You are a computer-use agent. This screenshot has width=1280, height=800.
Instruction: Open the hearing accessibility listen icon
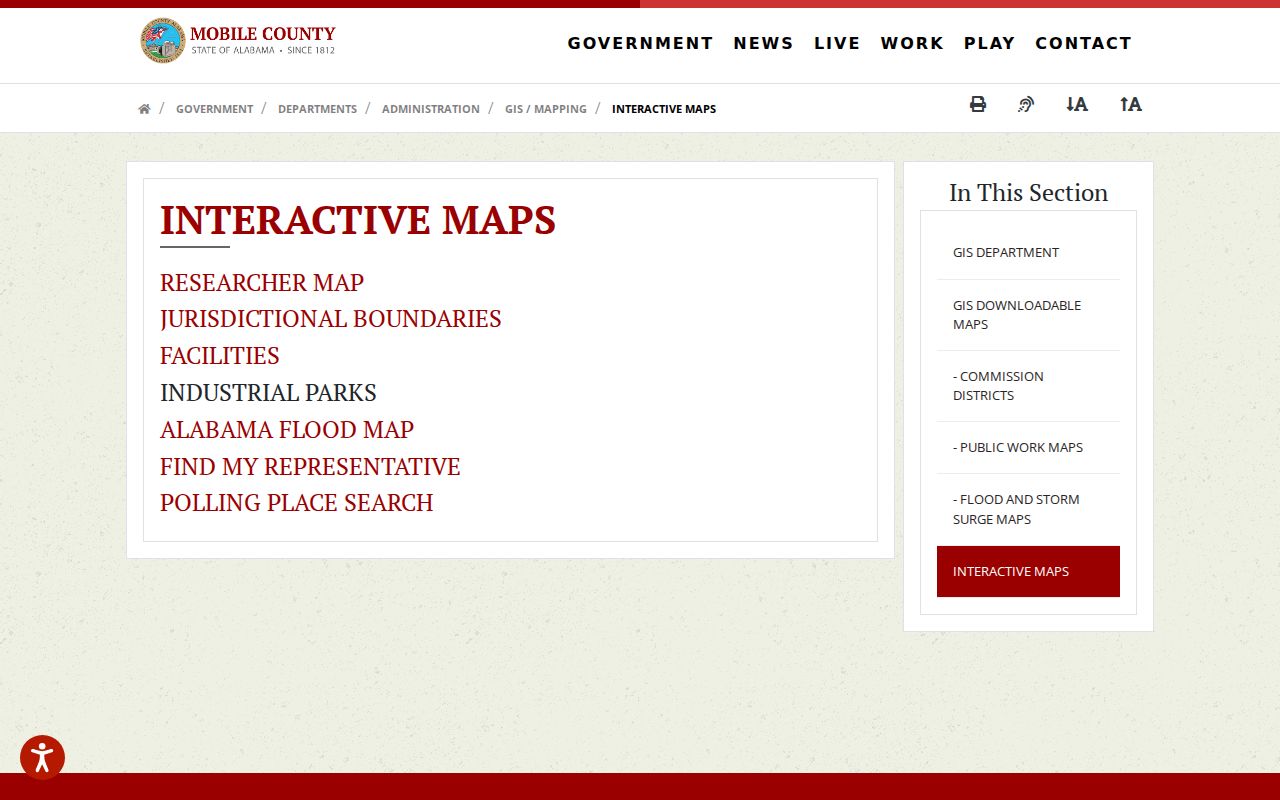click(1026, 104)
